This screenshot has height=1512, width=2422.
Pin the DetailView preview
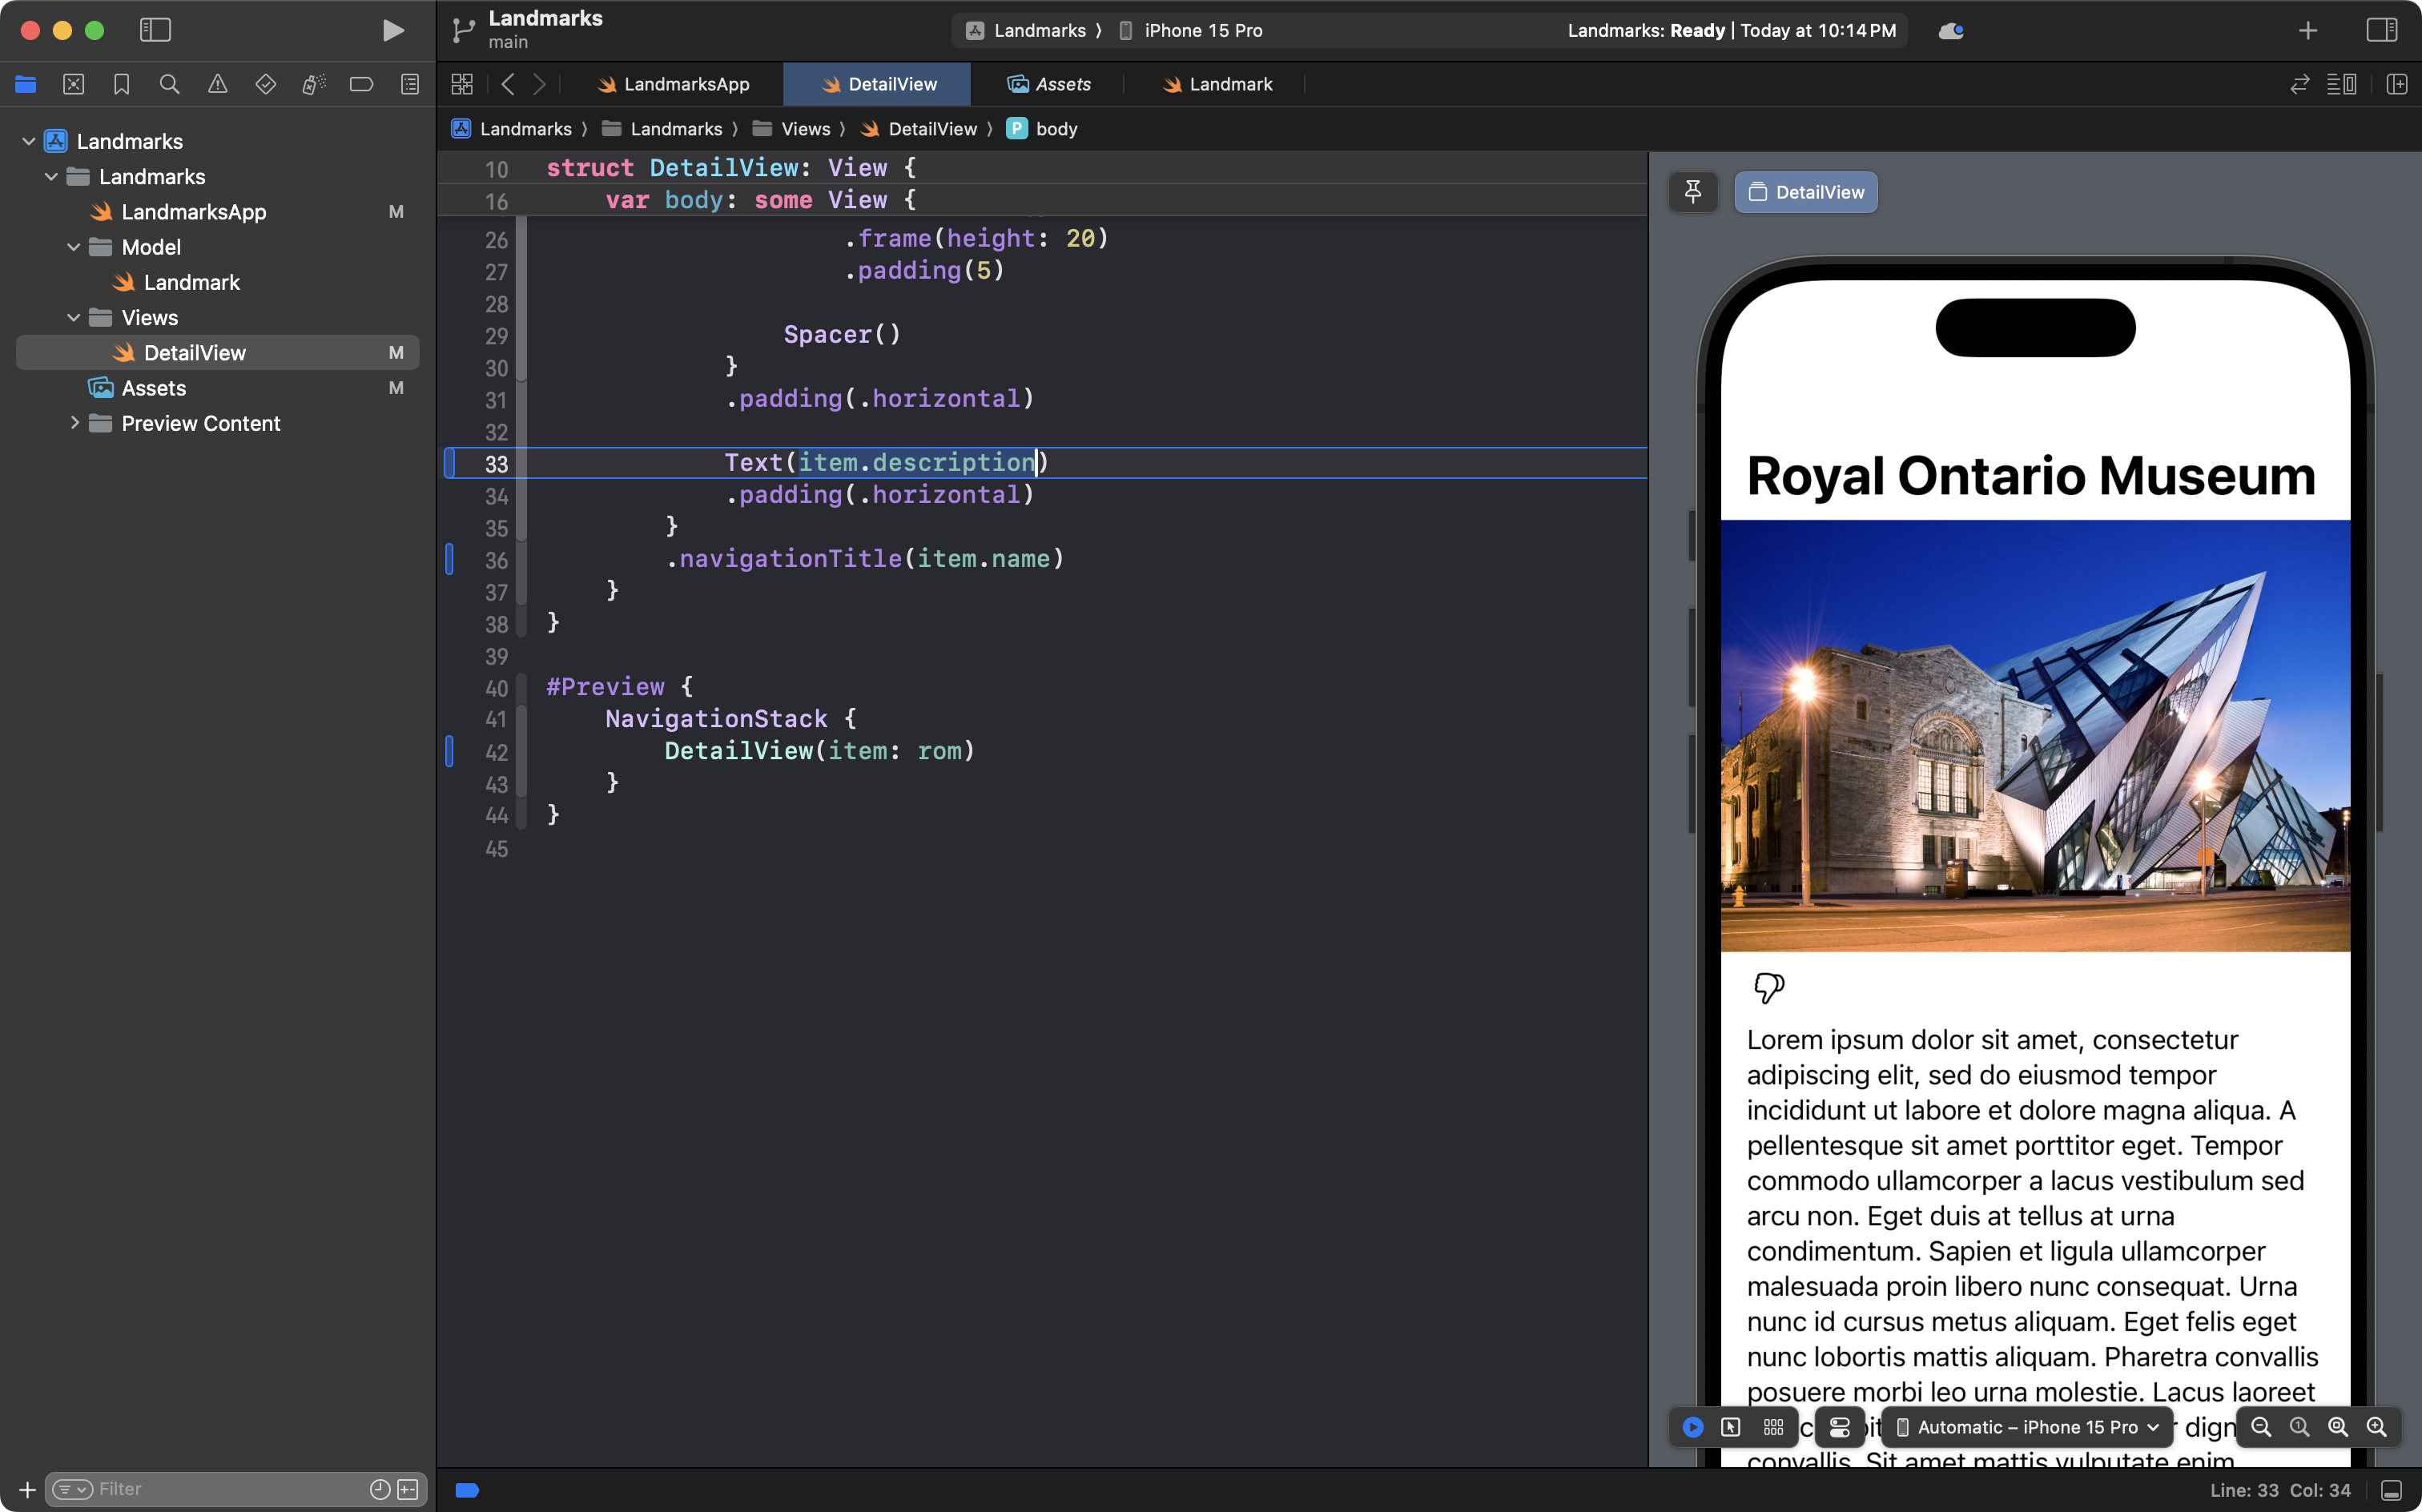(x=1693, y=192)
